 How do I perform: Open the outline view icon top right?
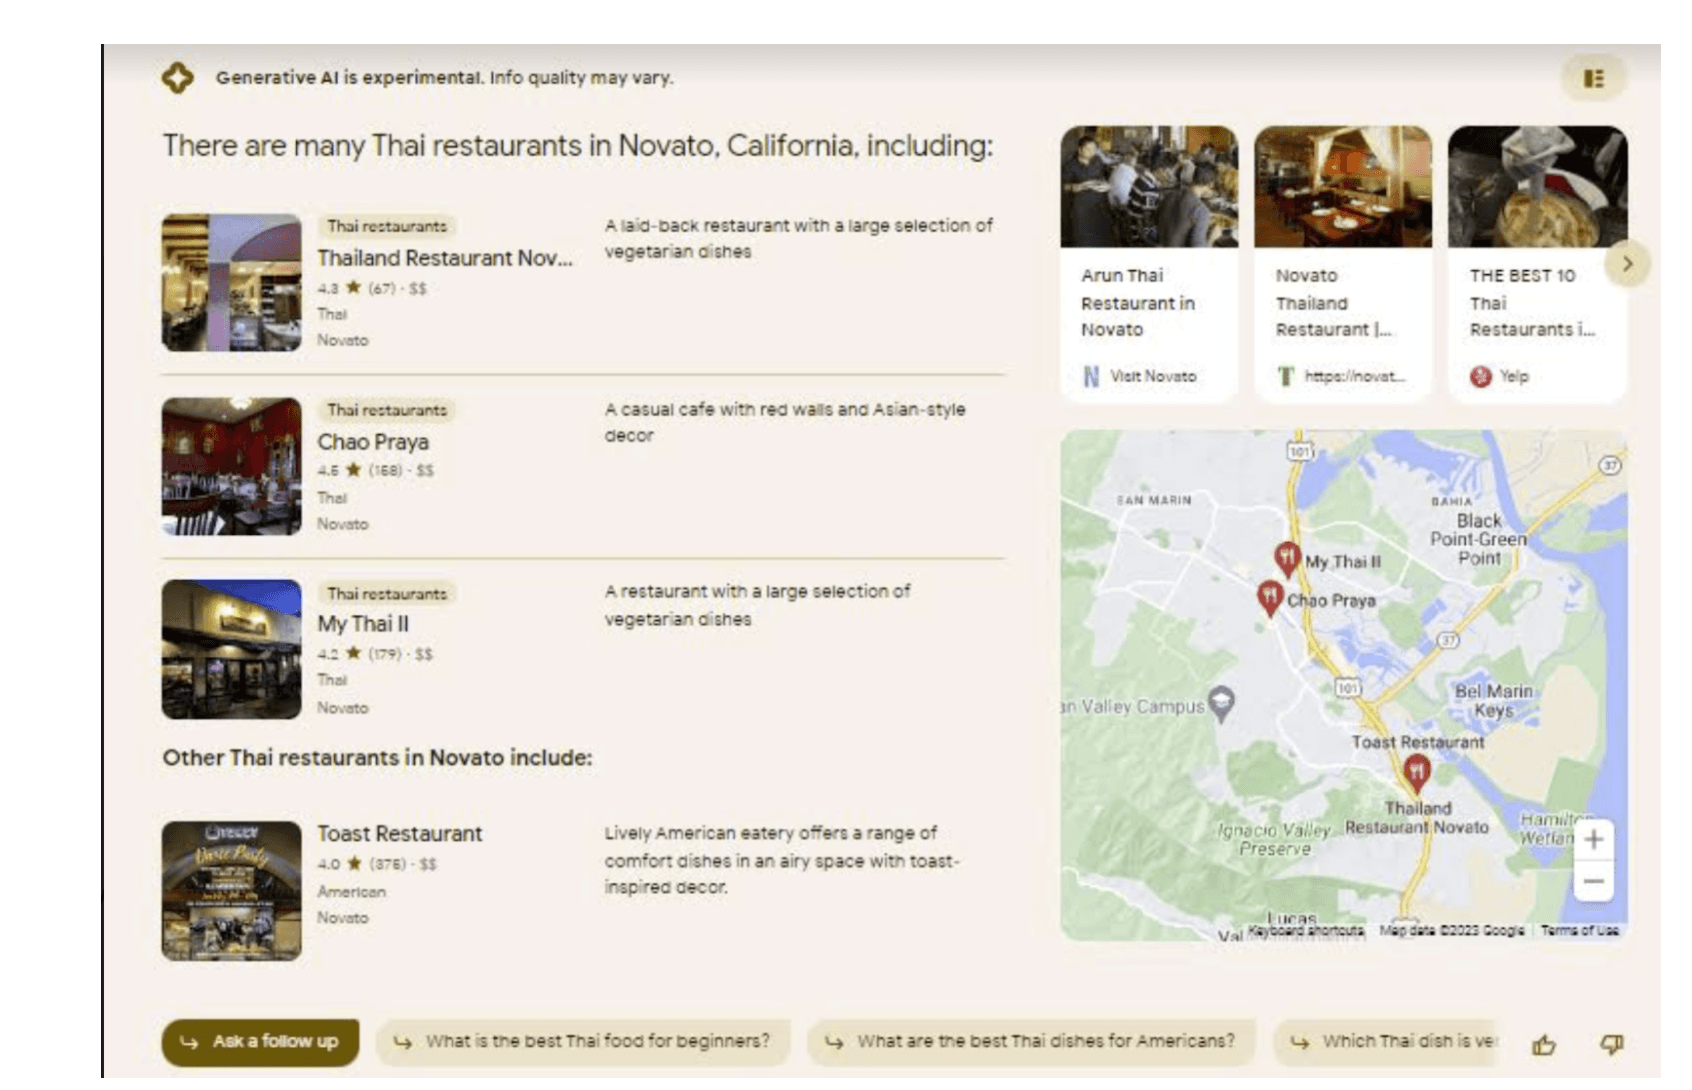pos(1594,77)
